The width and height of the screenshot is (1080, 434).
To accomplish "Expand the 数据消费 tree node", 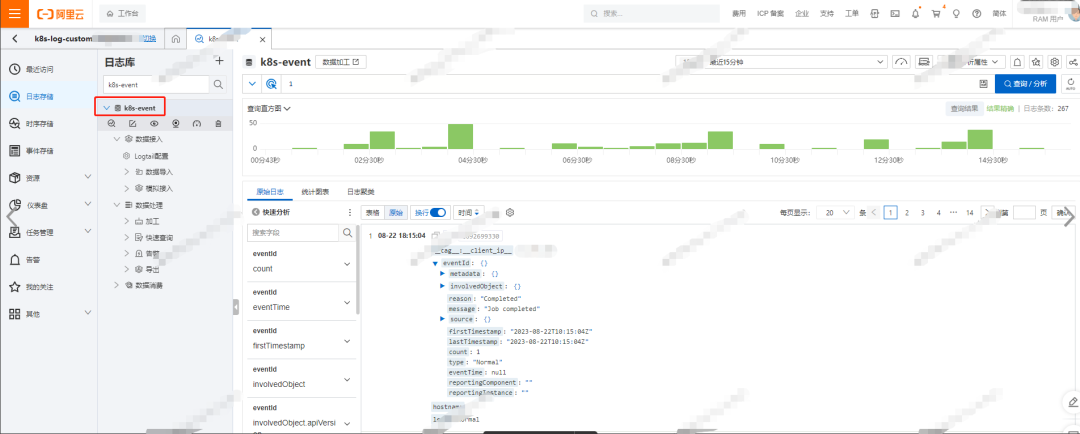I will click(x=117, y=285).
